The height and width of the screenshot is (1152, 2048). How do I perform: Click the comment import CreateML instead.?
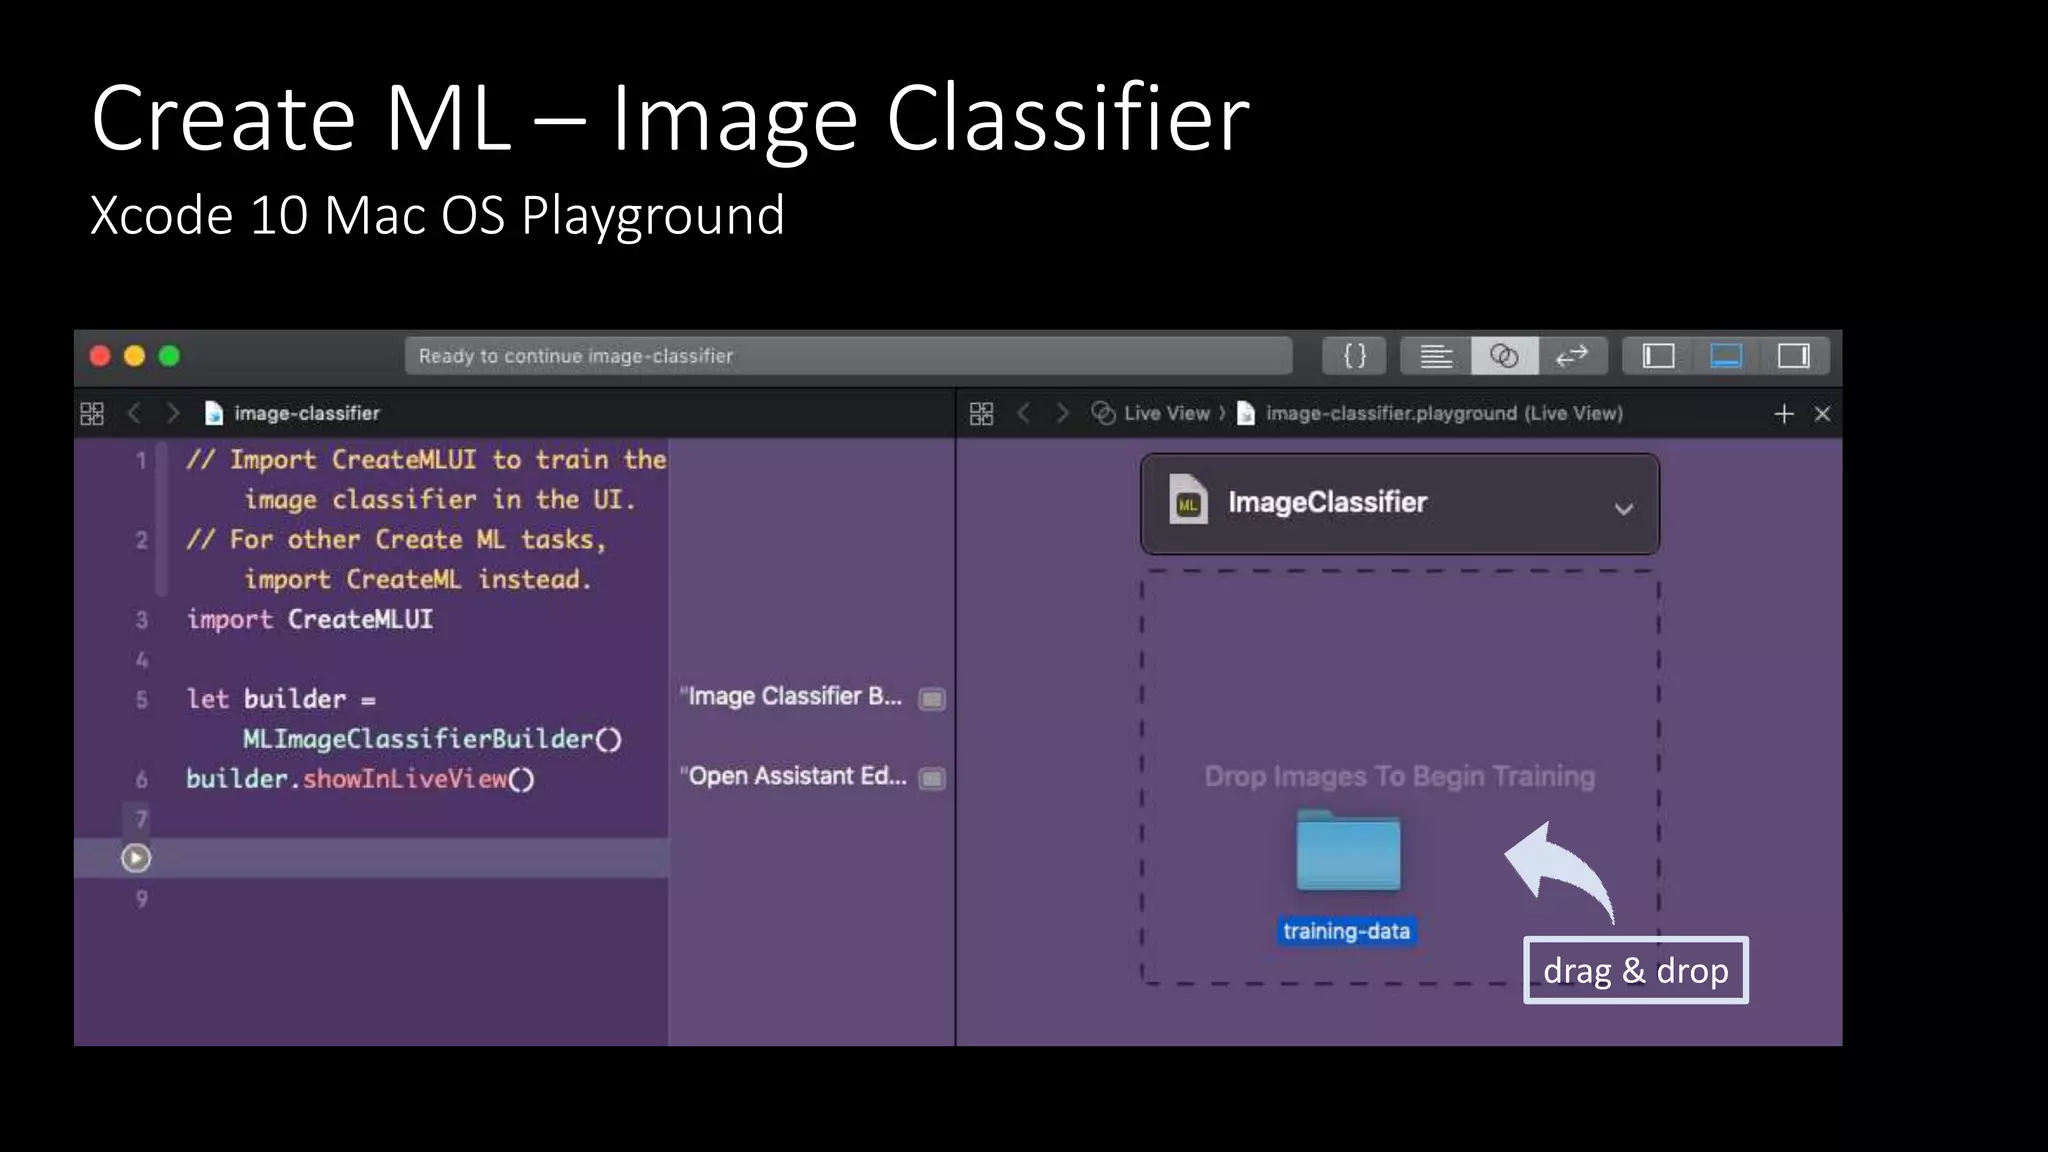click(x=418, y=579)
